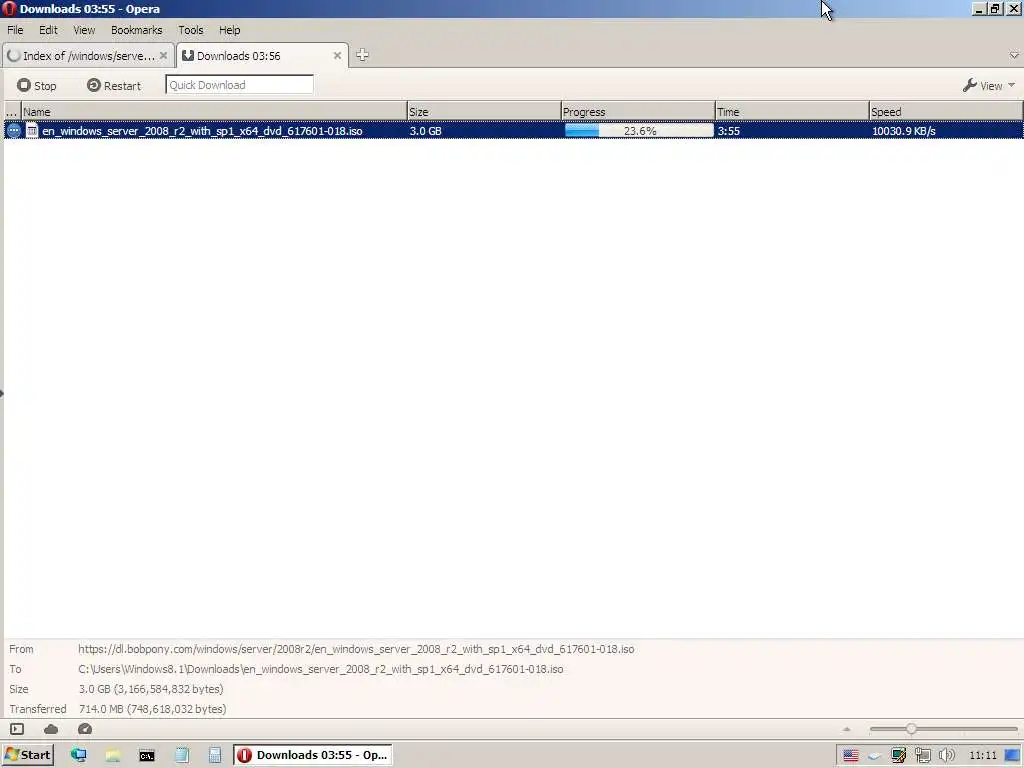Click the network tray icon
The height and width of the screenshot is (768, 1024).
pyautogui.click(x=923, y=756)
